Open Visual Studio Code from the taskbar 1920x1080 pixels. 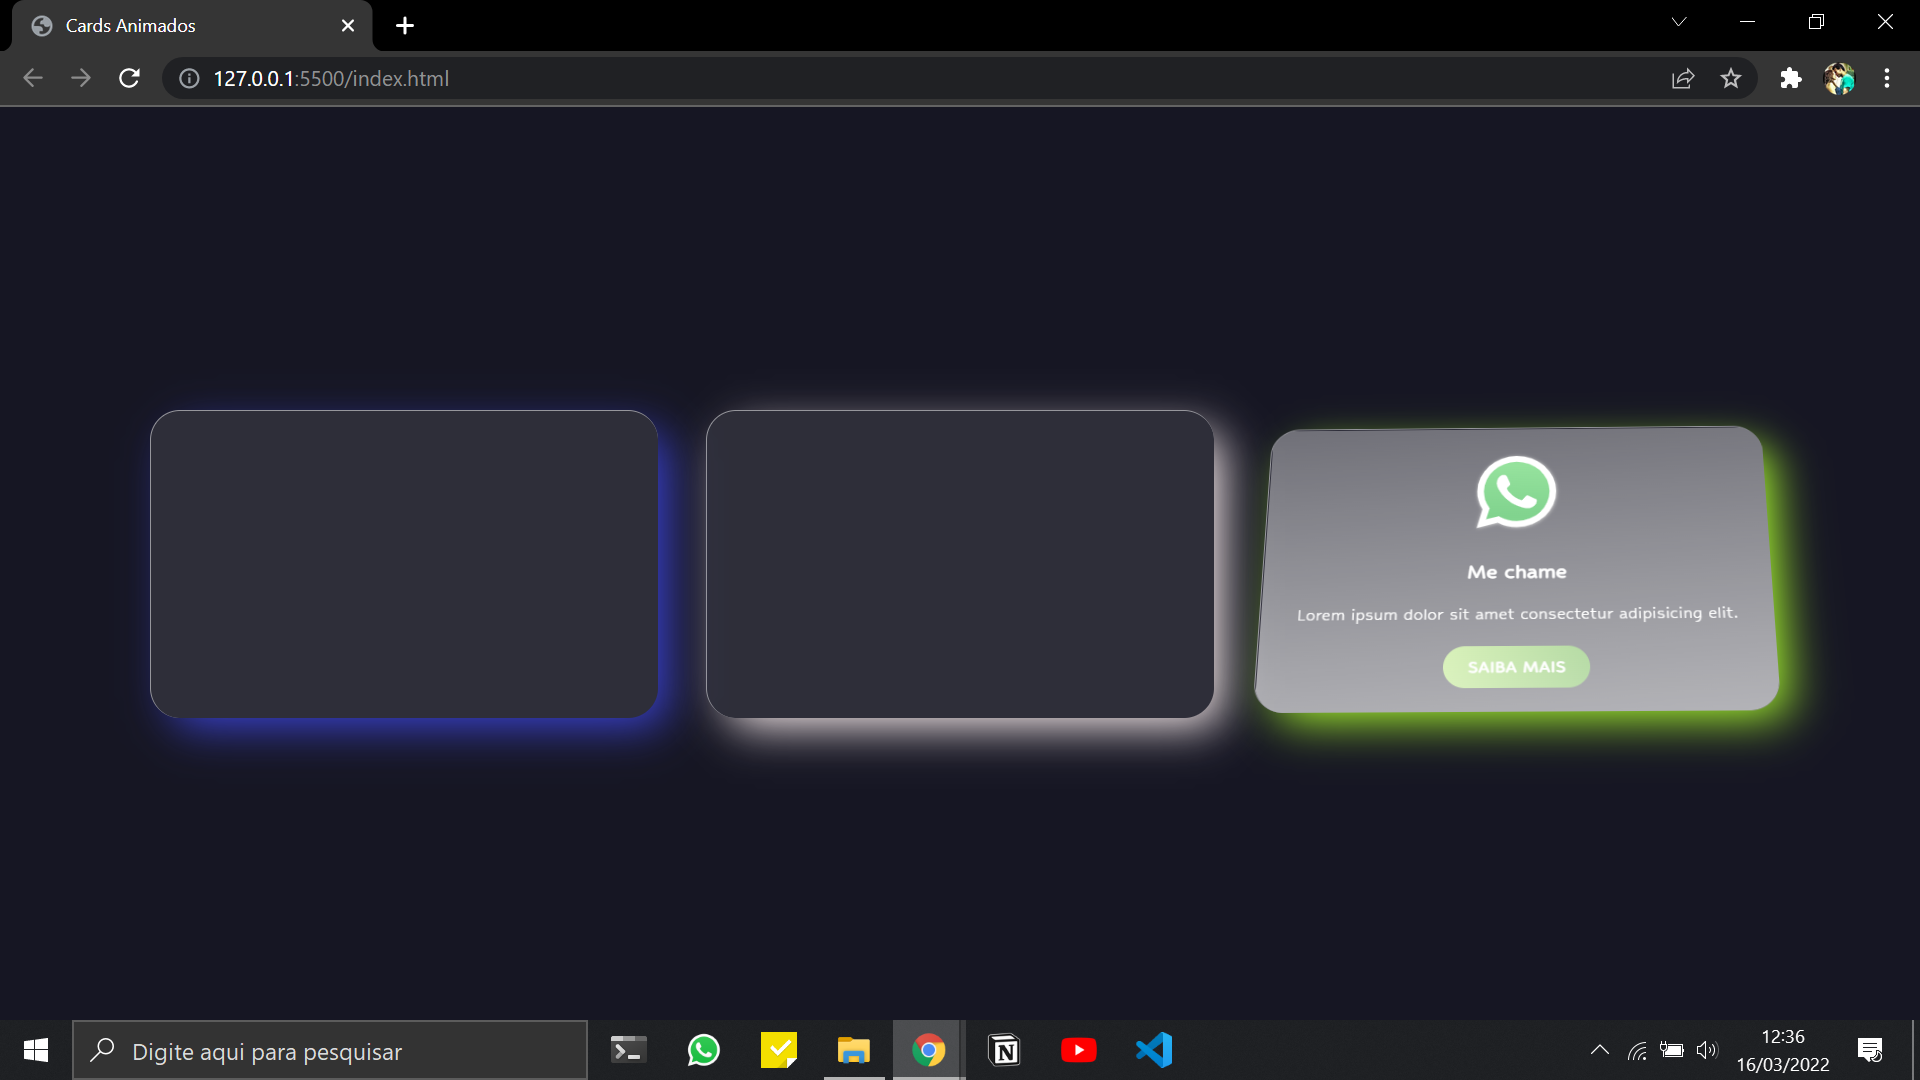point(1154,1050)
